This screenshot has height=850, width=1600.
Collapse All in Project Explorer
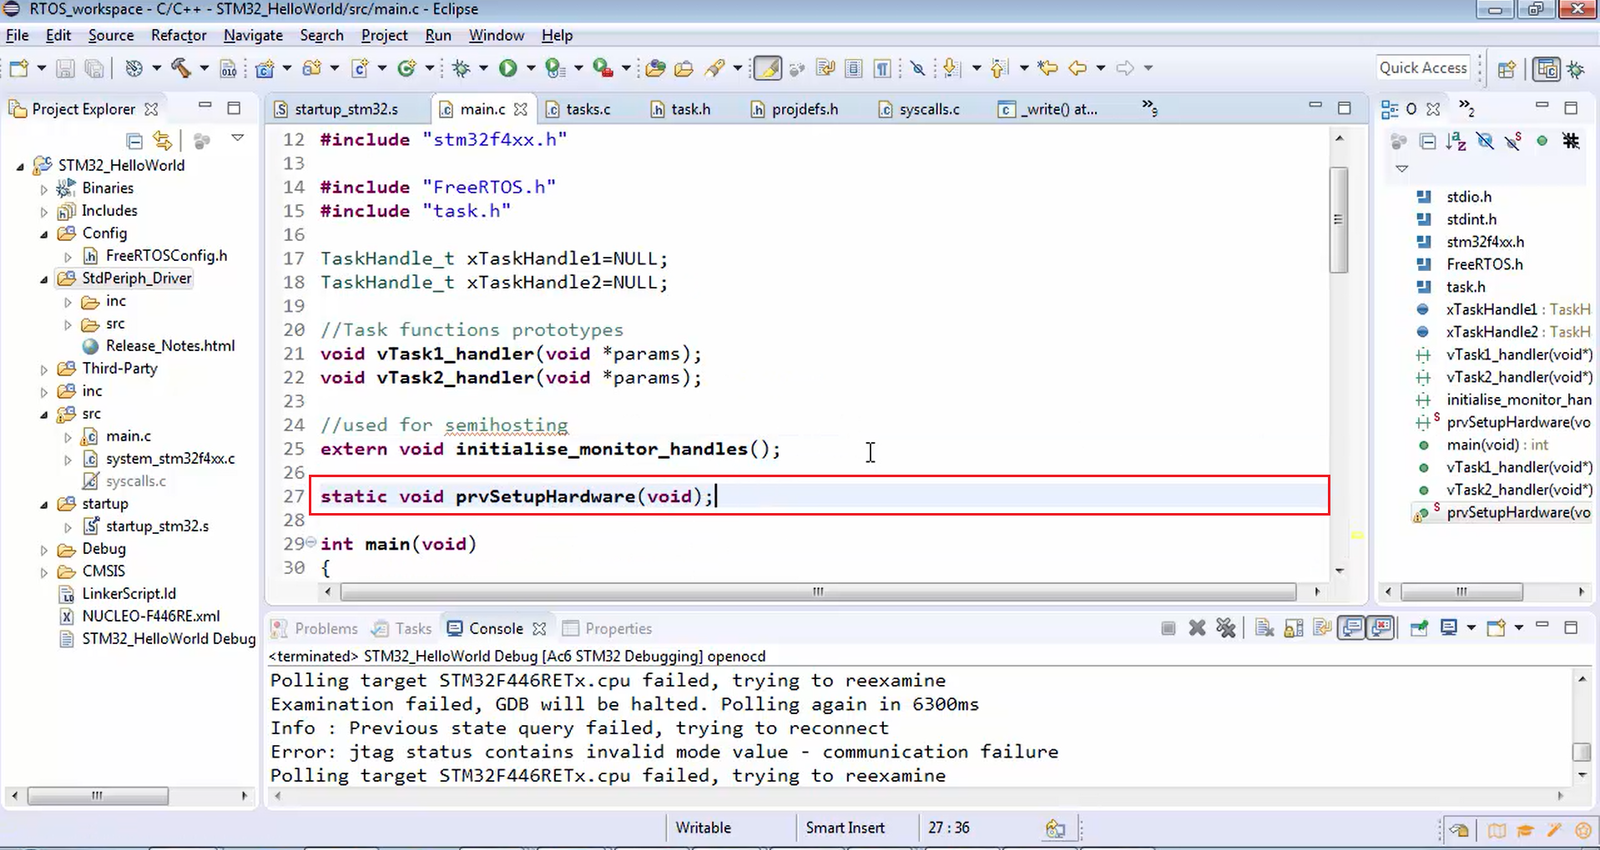135,141
